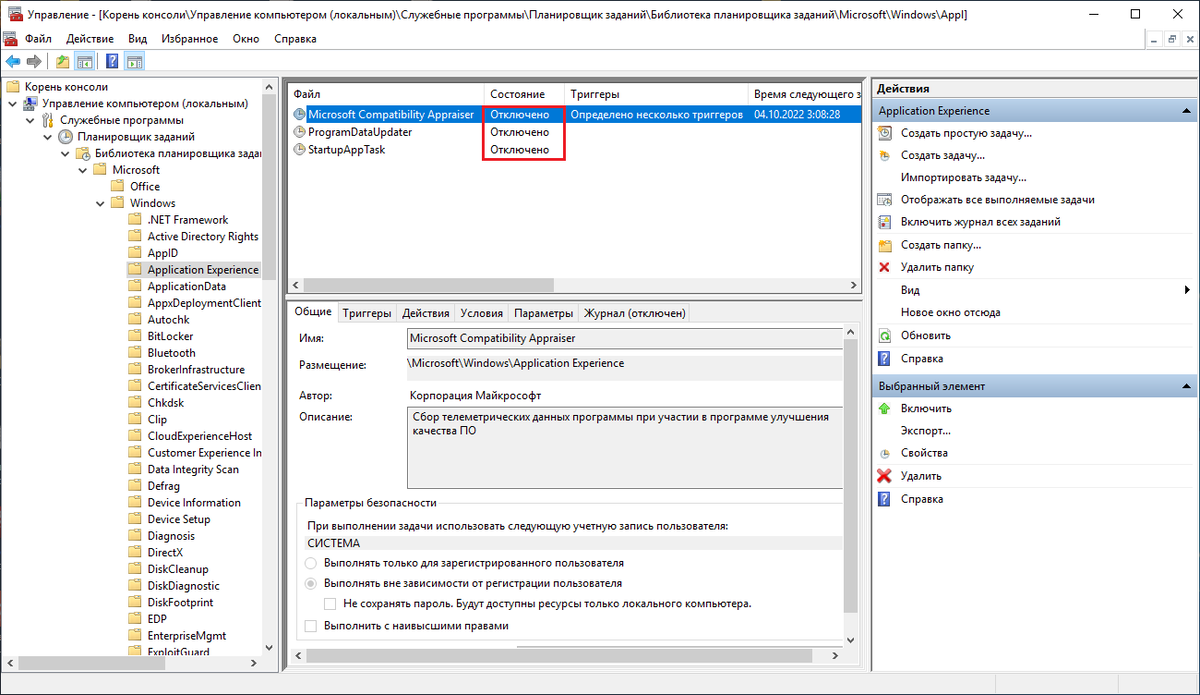The image size is (1200, 695).
Task: Click Импортировать задачу... action
Action: click(x=964, y=178)
